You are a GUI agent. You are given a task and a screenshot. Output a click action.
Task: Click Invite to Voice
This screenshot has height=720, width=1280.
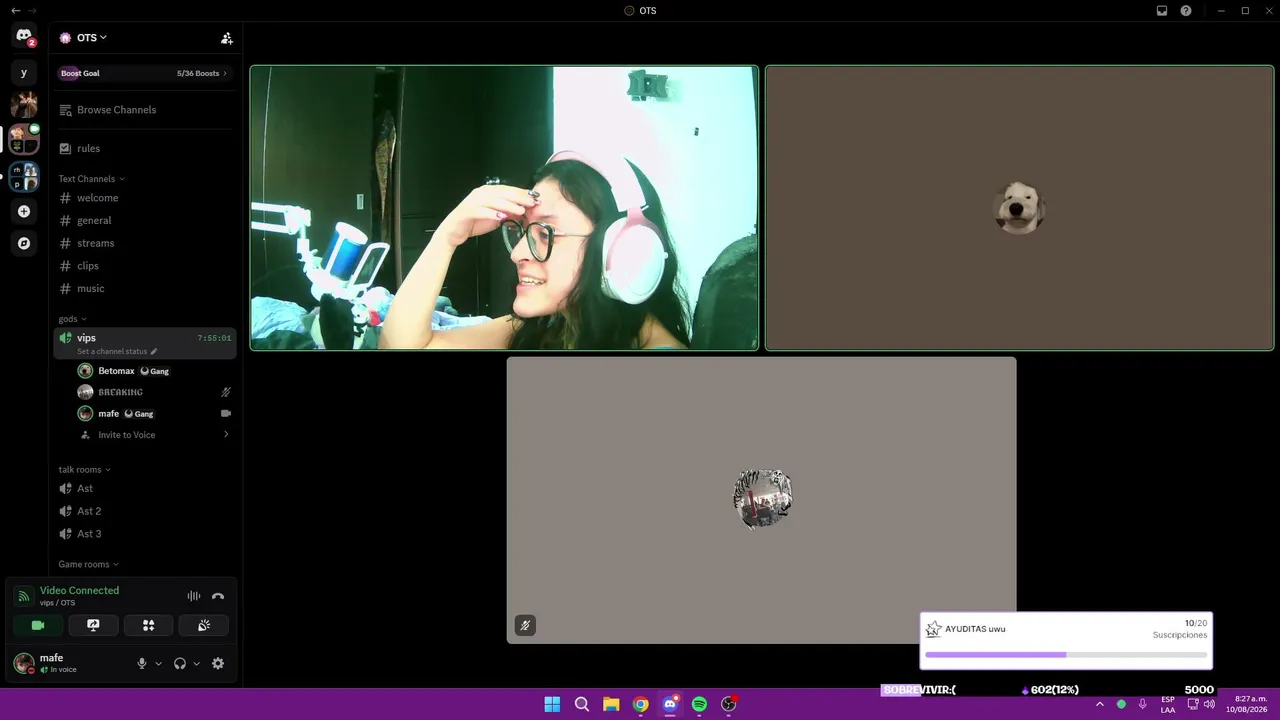coord(126,435)
